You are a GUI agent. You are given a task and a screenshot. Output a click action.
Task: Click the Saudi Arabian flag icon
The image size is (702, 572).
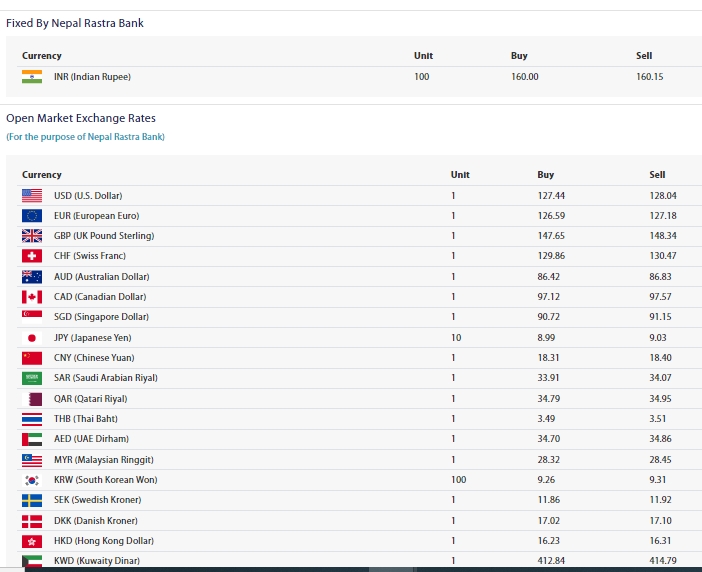pos(32,378)
